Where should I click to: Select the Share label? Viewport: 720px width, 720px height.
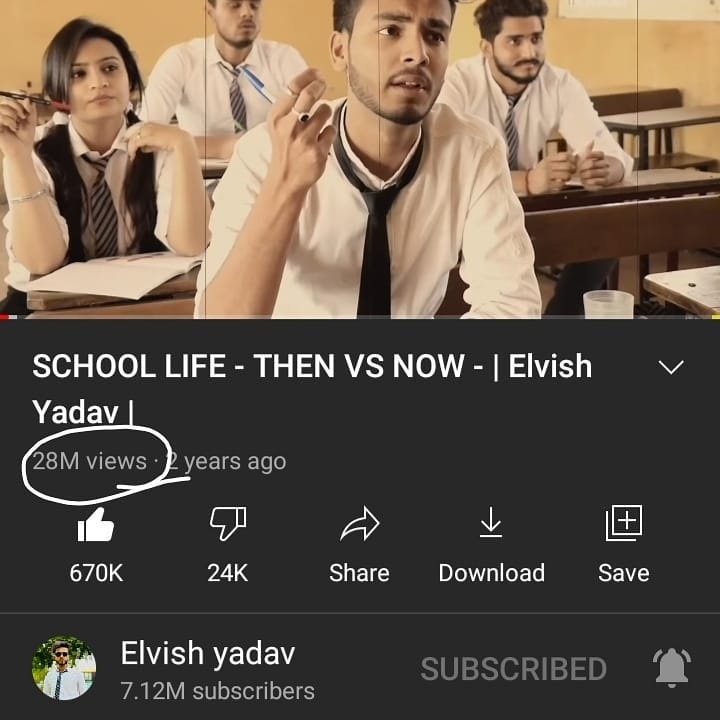(359, 573)
